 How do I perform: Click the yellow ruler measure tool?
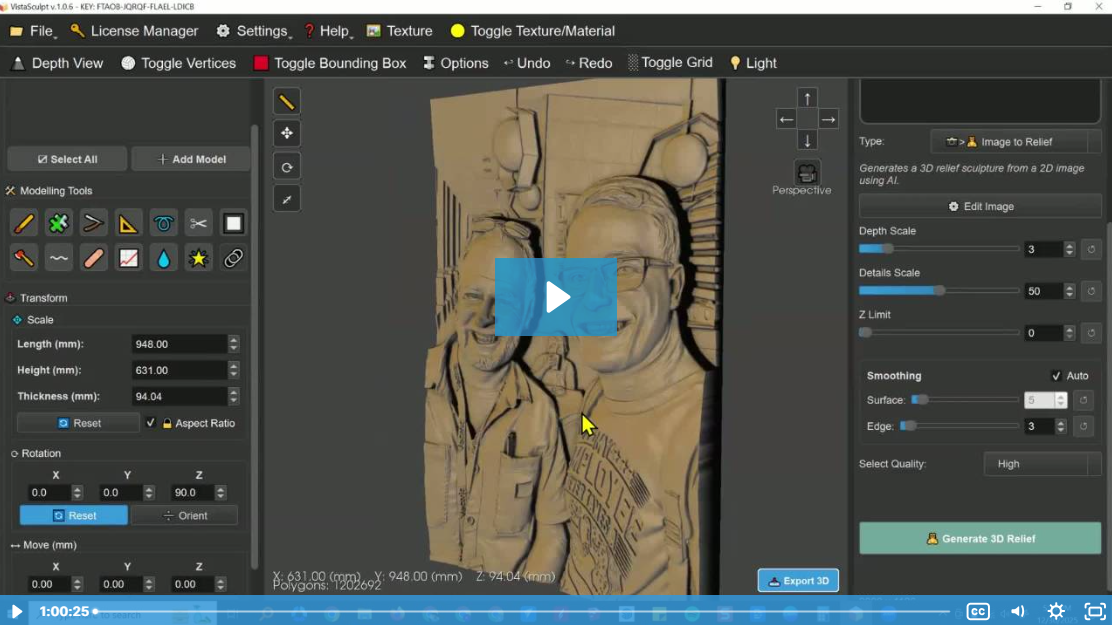click(287, 102)
